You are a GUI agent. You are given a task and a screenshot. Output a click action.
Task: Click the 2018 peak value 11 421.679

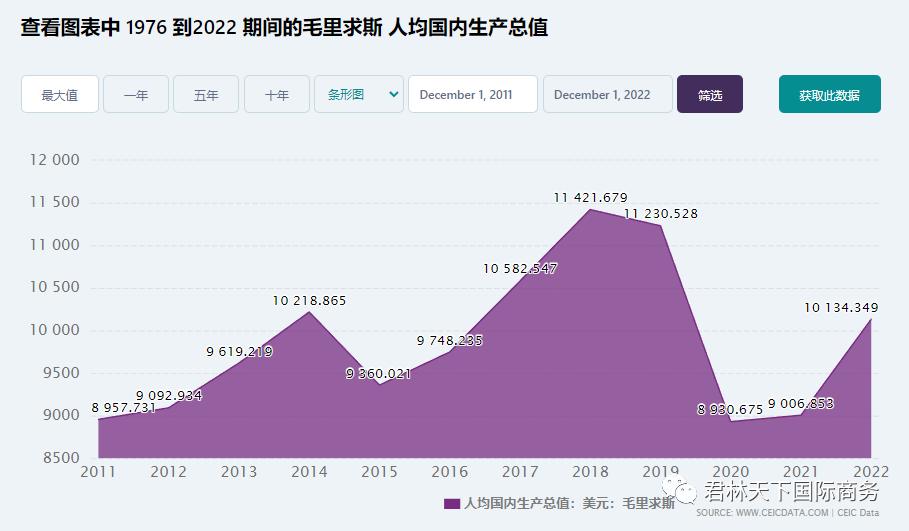[x=590, y=198]
